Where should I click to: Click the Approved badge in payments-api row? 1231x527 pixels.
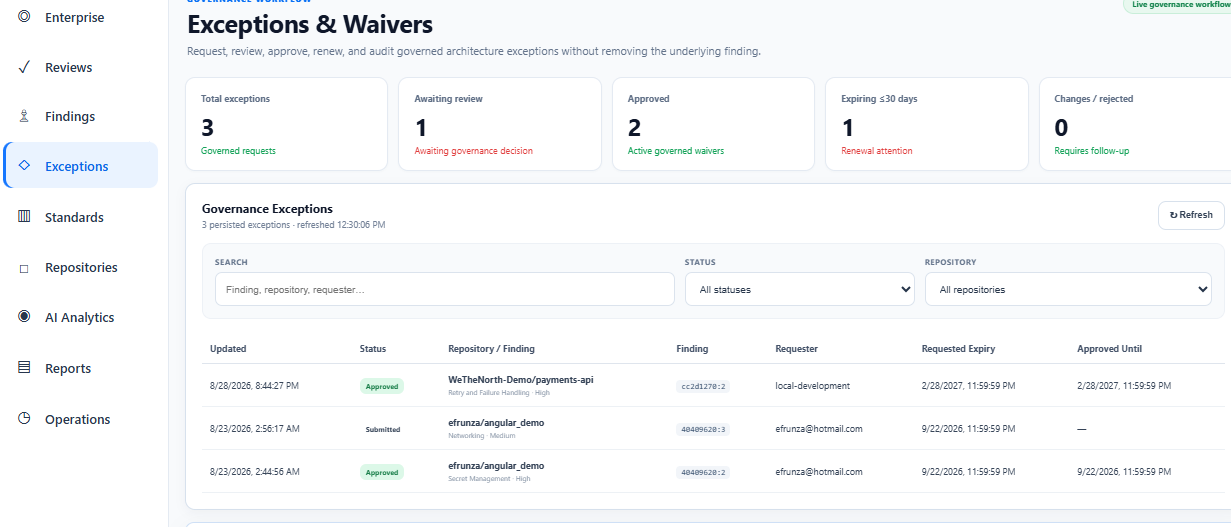click(x=382, y=386)
